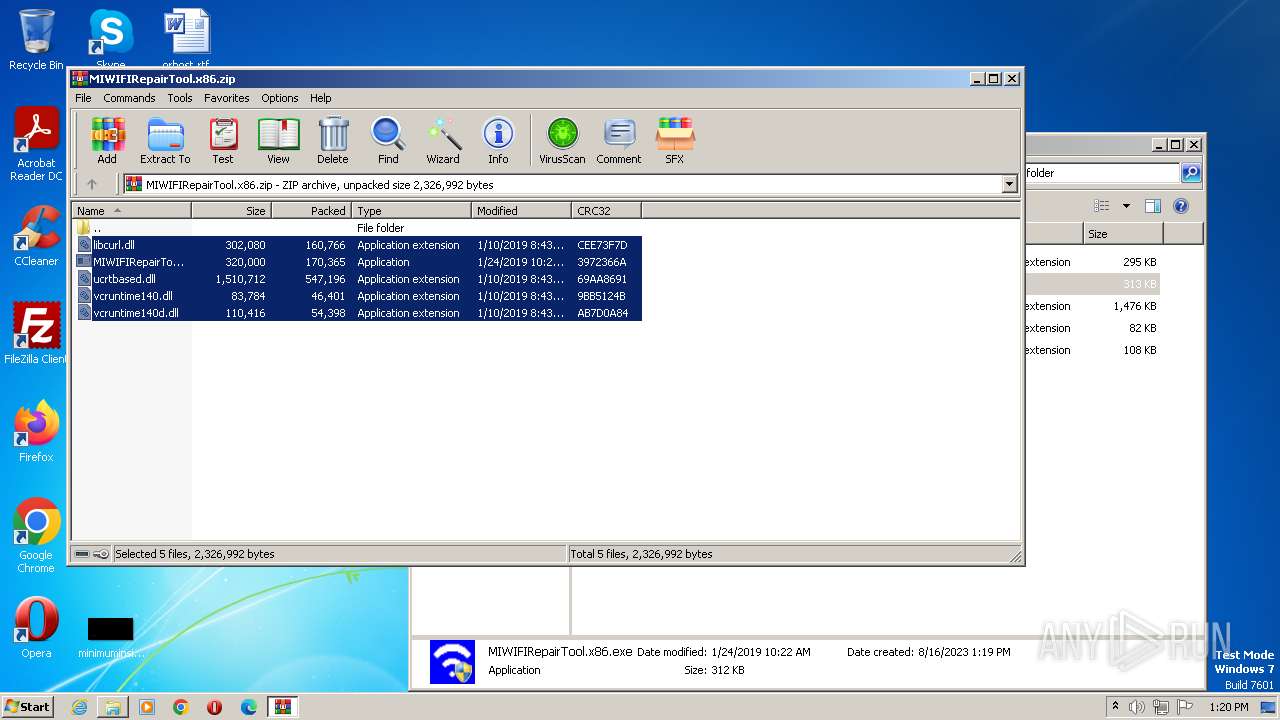Viewport: 1280px width, 720px height.
Task: Sort files by Size column in WinRAR
Action: (x=231, y=210)
